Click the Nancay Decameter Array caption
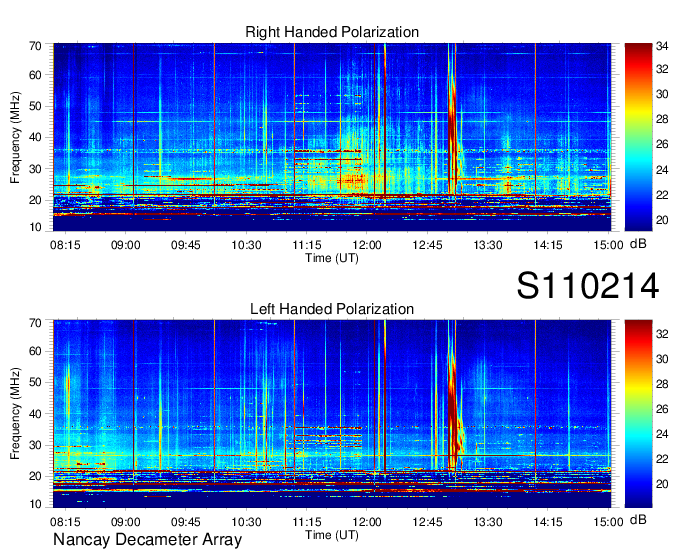The height and width of the screenshot is (552, 680). click(147, 540)
